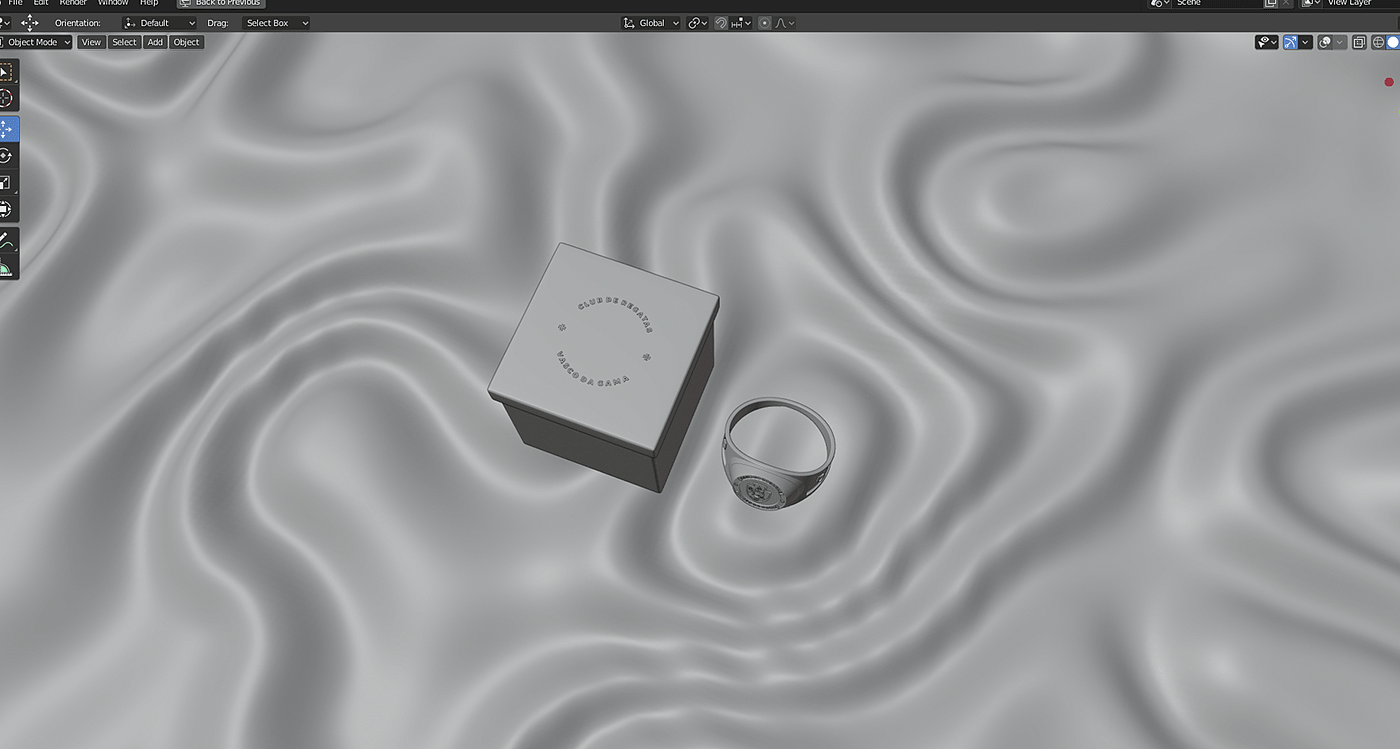Open the Edit menu
The image size is (1400, 749).
click(x=41, y=3)
